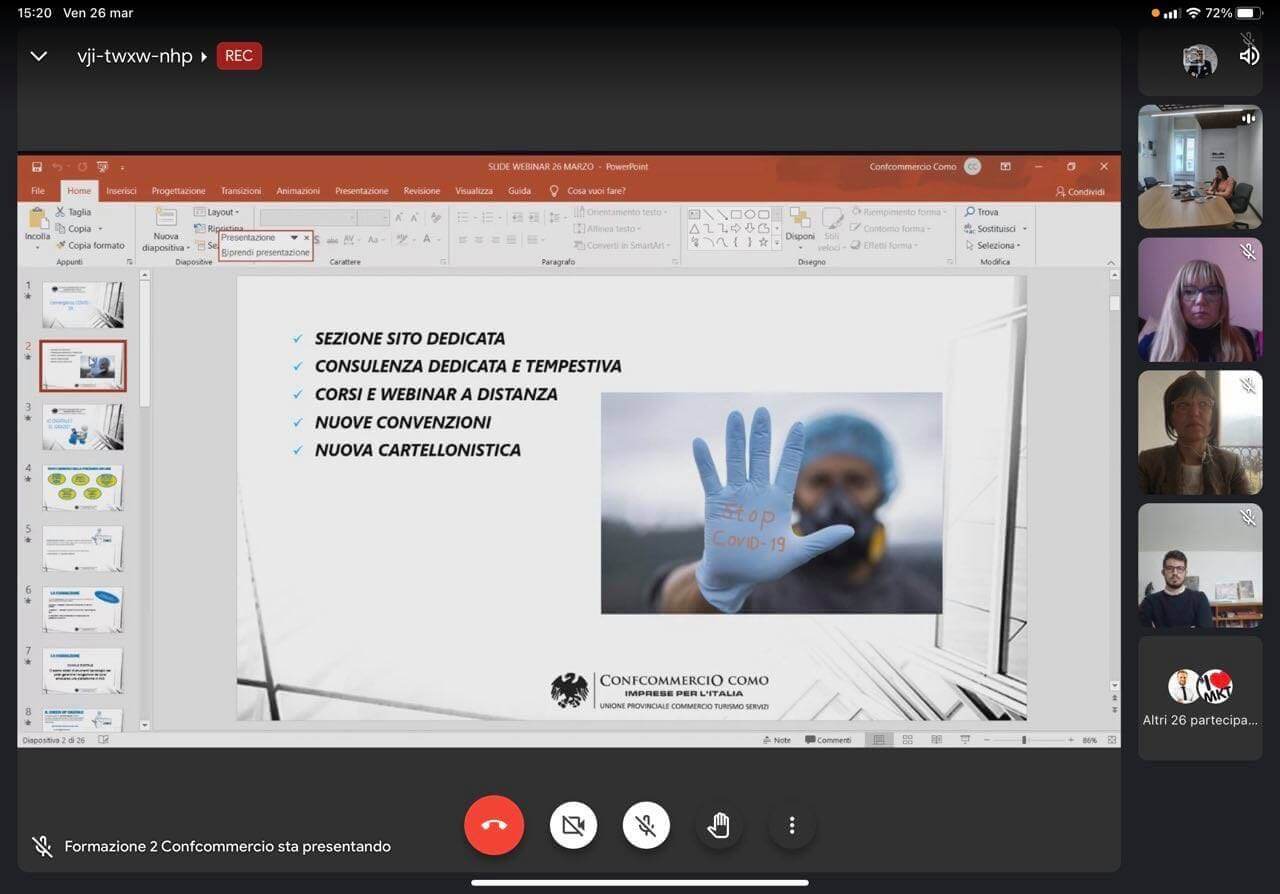Click the Trova search tool
1280x894 pixels.
[x=981, y=212]
